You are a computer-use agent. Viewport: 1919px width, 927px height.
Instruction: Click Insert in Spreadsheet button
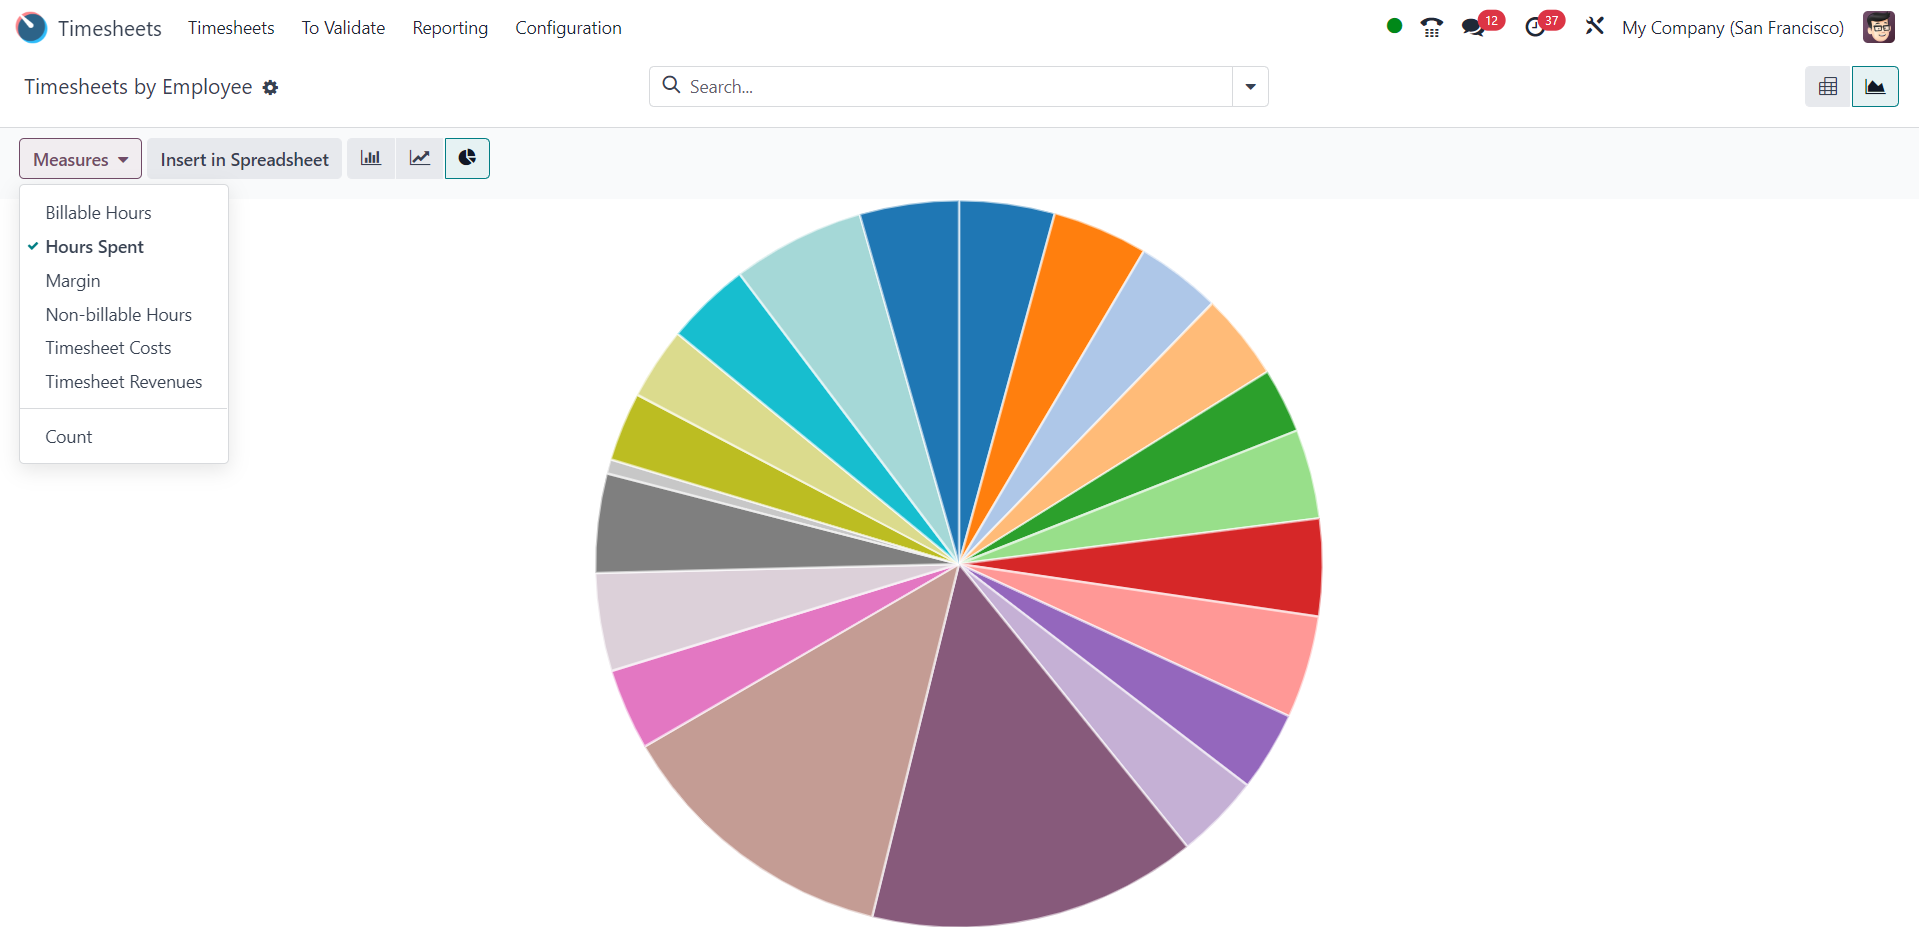244,159
